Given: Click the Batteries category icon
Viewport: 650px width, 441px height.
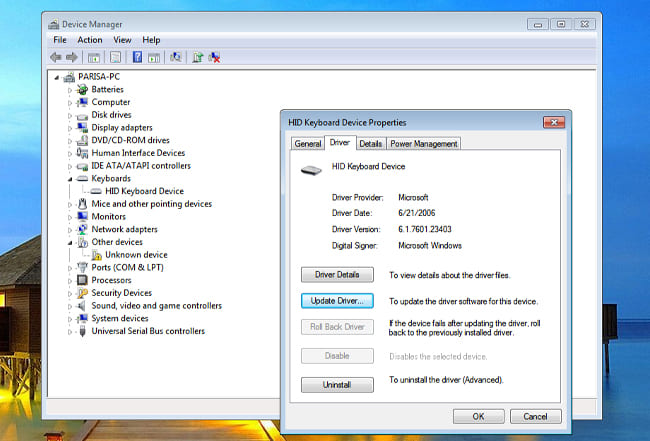Looking at the screenshot, I should point(82,89).
